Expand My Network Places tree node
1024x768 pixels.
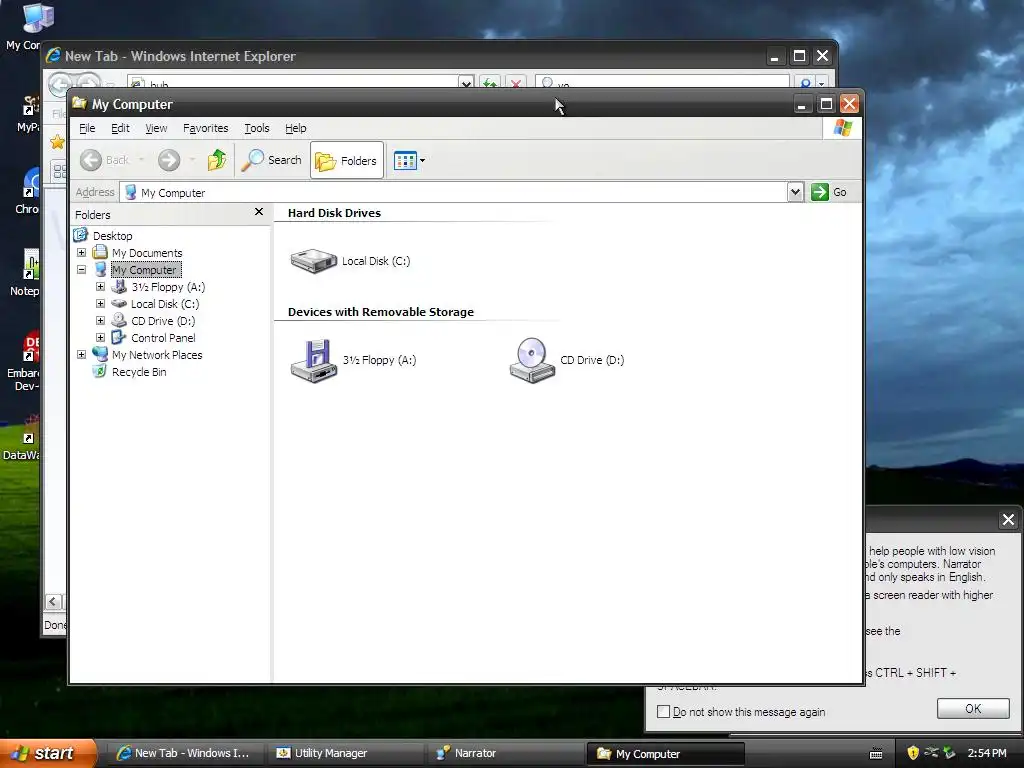[x=81, y=355]
